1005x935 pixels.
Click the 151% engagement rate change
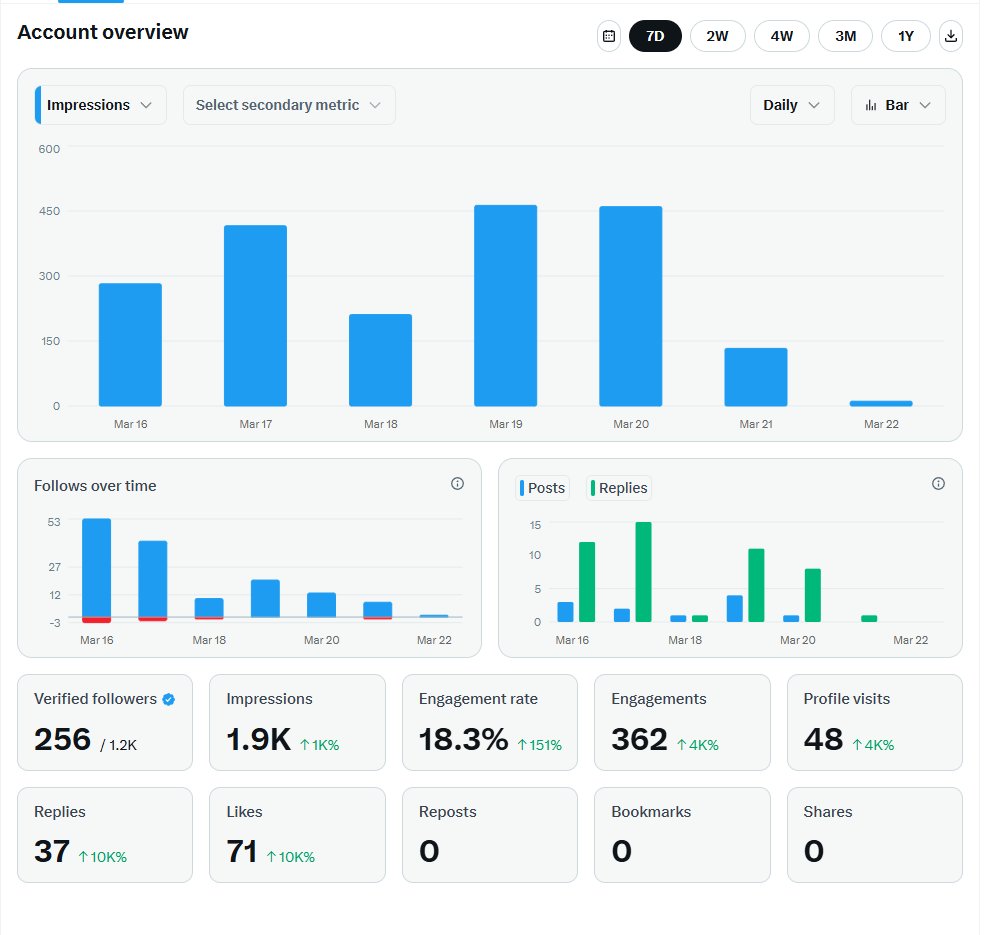(x=540, y=745)
